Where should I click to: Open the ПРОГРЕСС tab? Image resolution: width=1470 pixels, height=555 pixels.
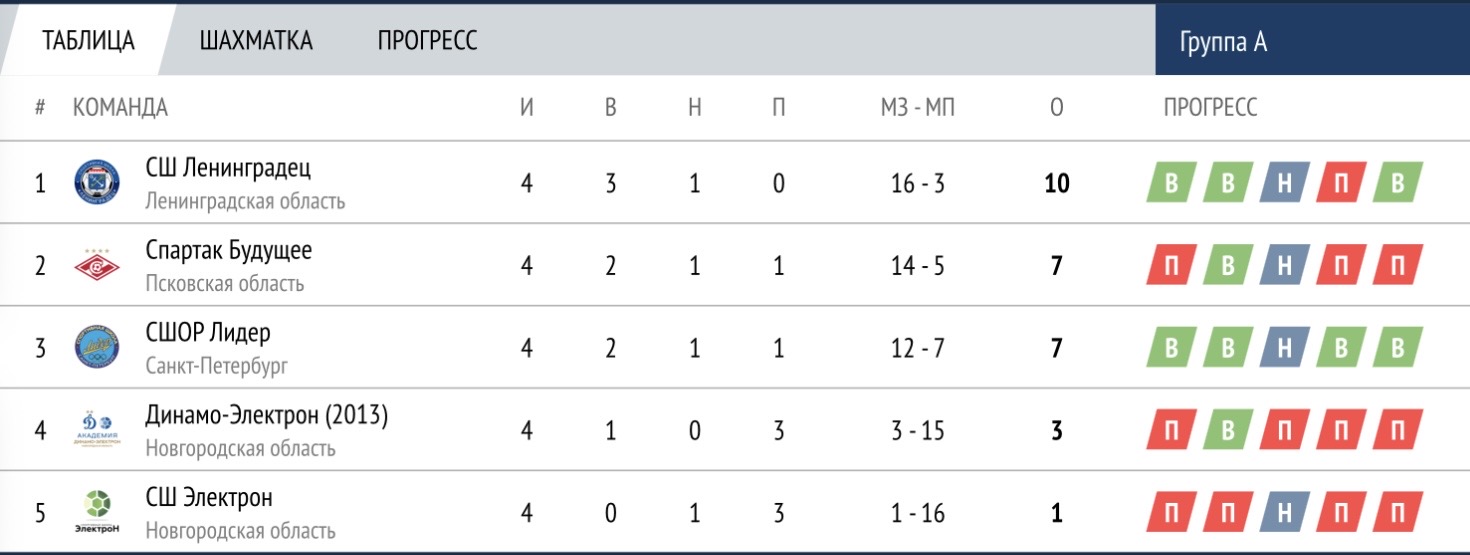click(427, 41)
